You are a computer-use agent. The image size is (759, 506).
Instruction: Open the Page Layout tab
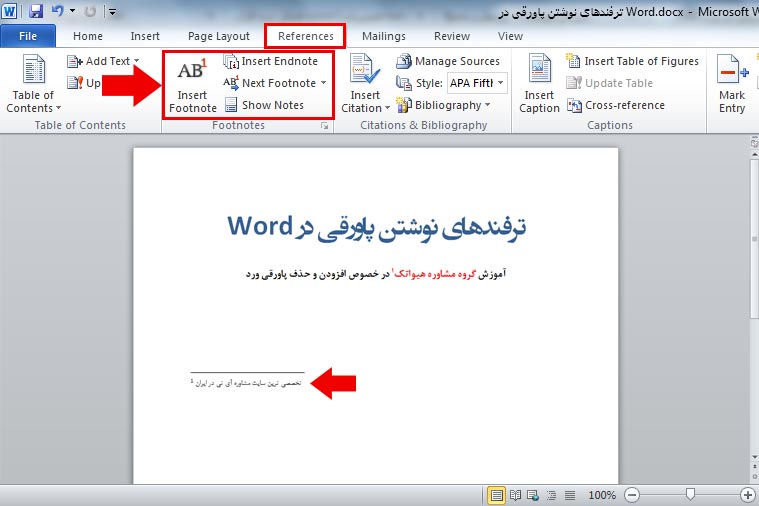[x=219, y=36]
